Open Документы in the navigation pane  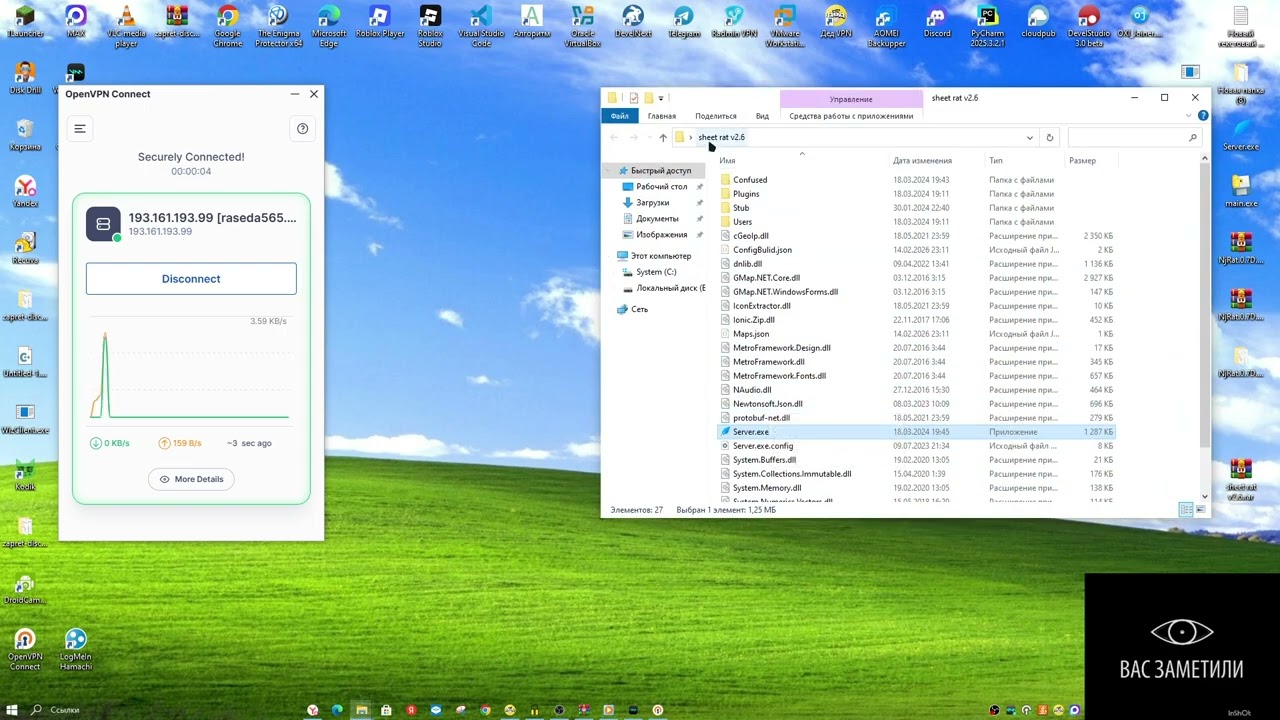[657, 219]
